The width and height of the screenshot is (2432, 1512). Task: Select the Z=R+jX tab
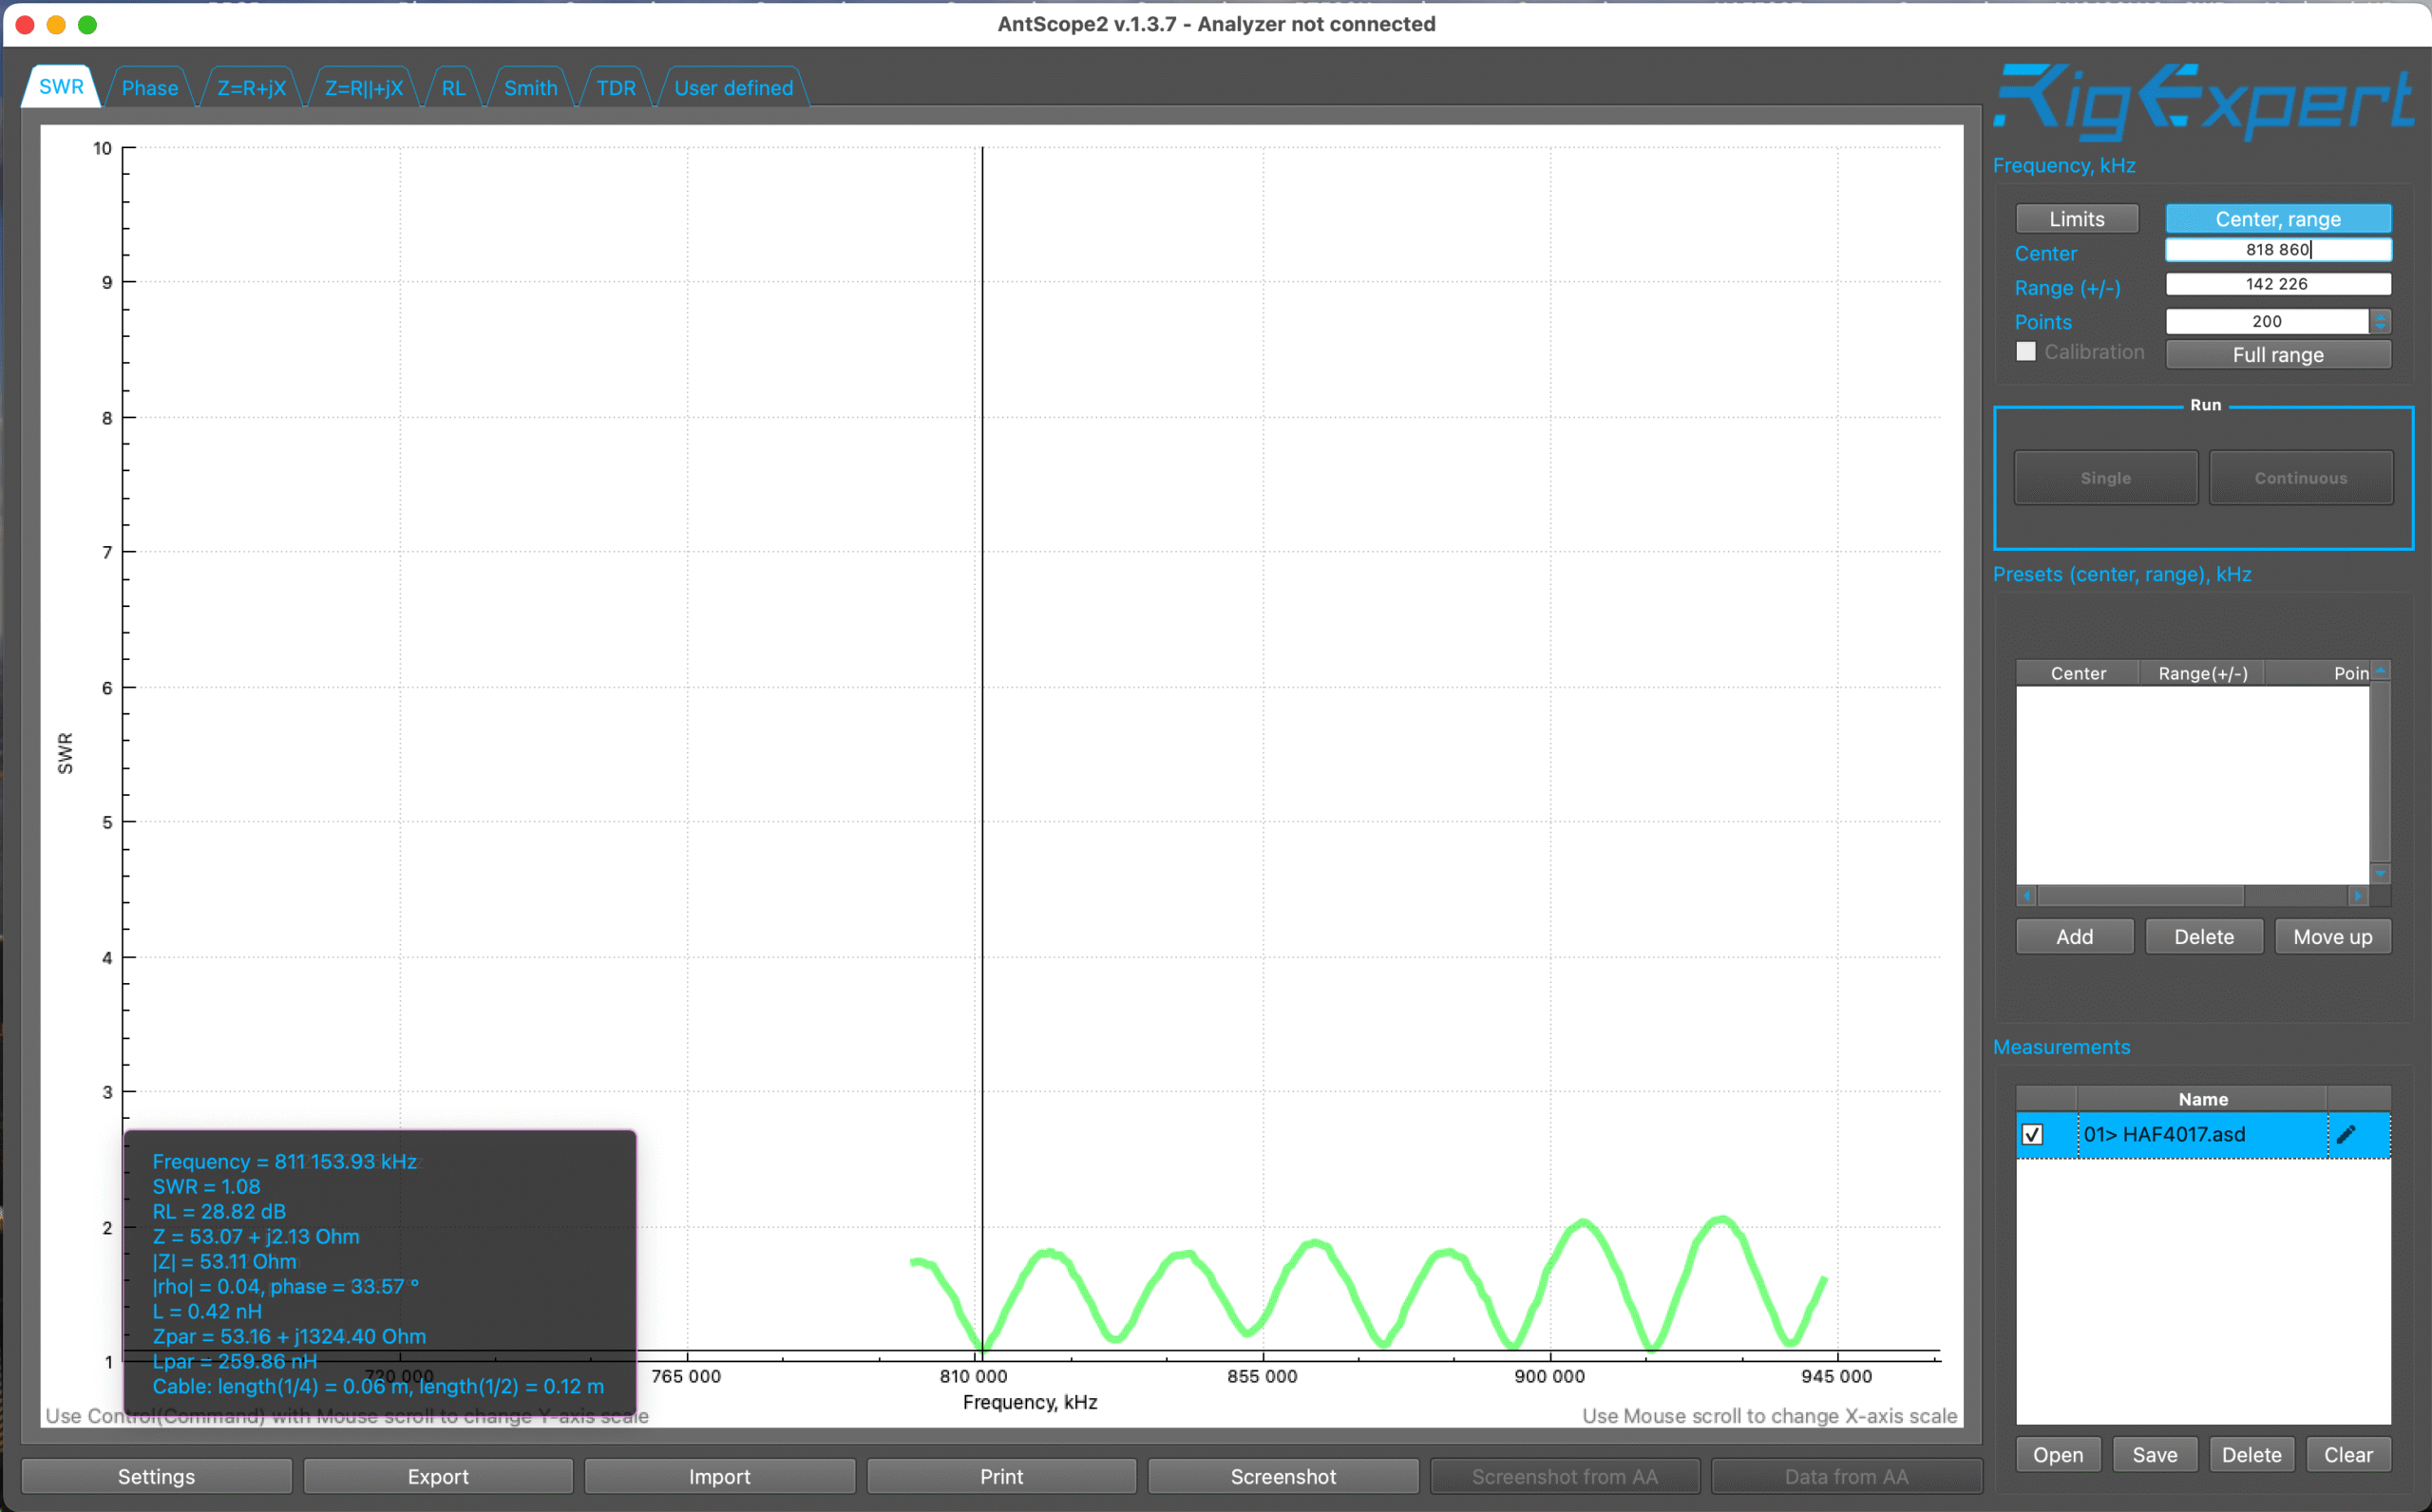[x=251, y=88]
